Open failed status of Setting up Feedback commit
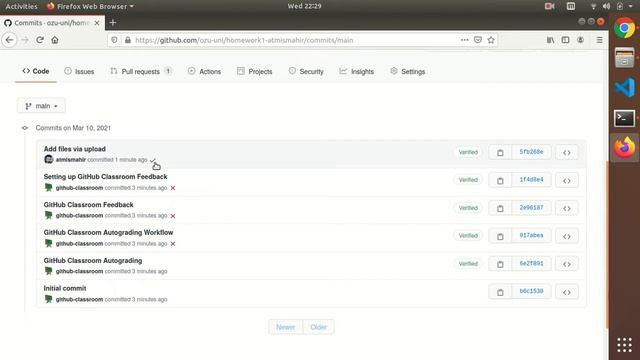The image size is (640, 360). click(x=173, y=188)
